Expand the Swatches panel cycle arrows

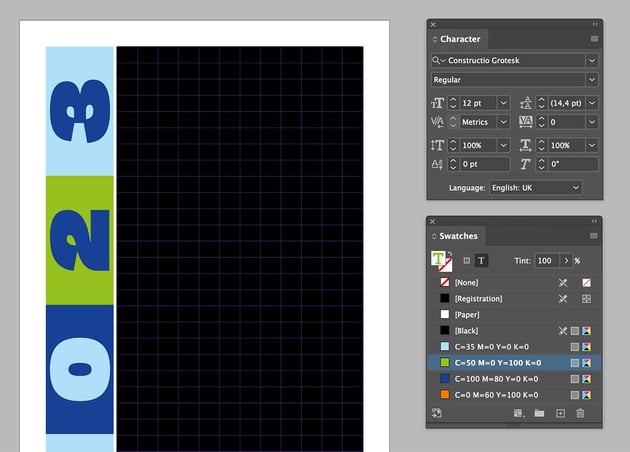pyautogui.click(x=434, y=236)
